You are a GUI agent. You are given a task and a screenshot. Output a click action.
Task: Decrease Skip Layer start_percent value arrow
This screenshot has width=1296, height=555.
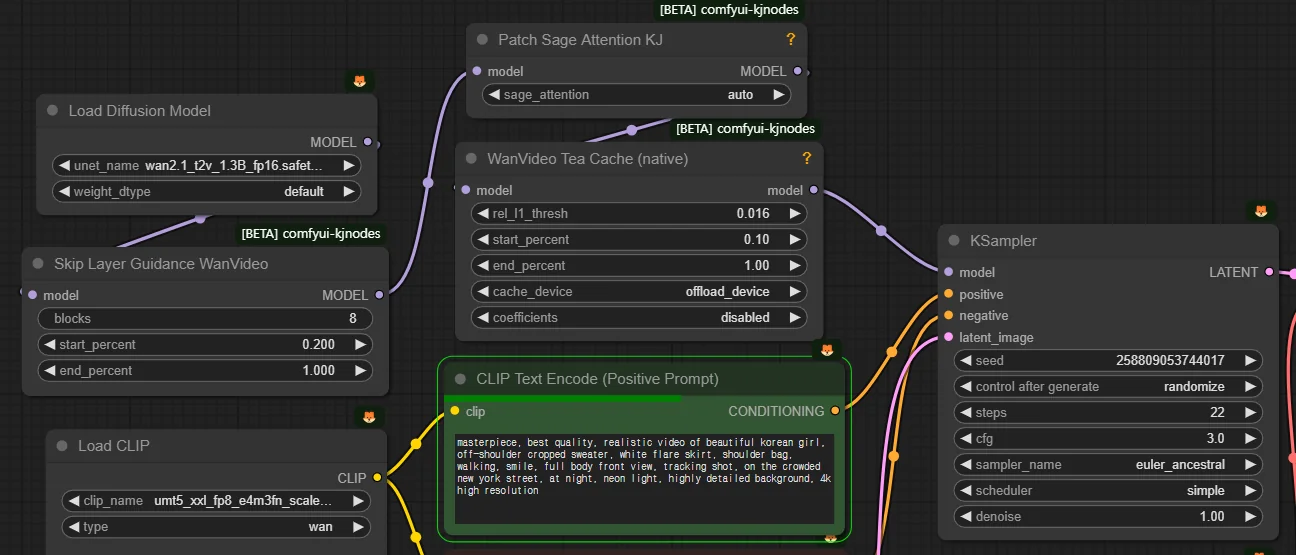tap(49, 344)
